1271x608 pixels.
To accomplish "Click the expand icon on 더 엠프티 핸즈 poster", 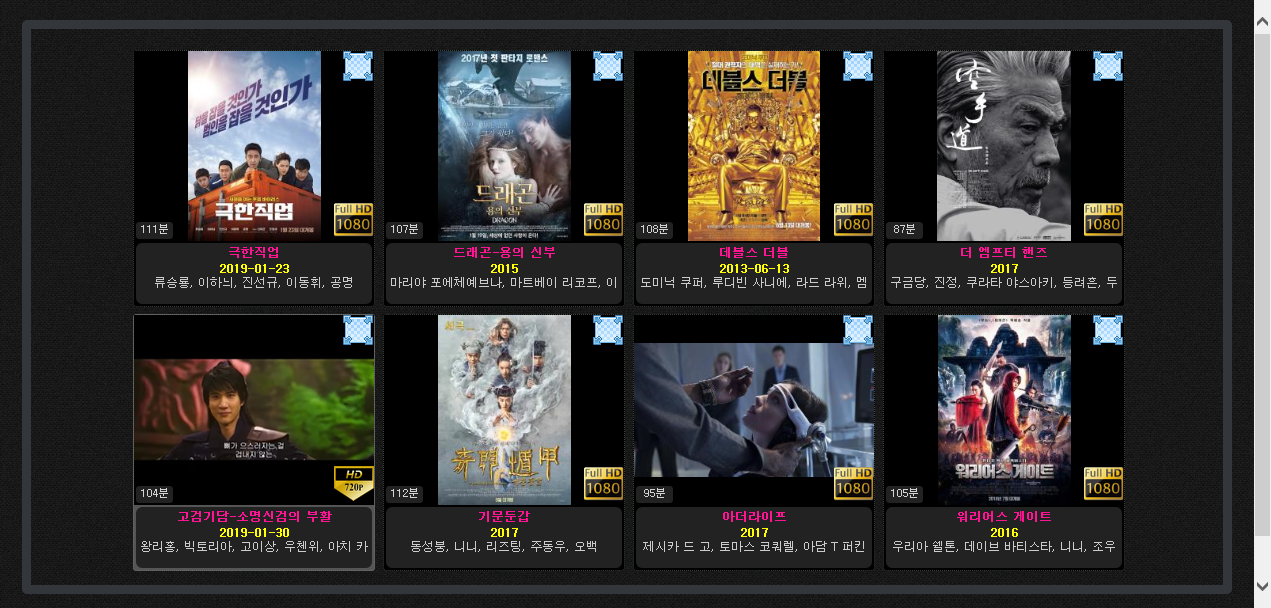I will pyautogui.click(x=1108, y=66).
